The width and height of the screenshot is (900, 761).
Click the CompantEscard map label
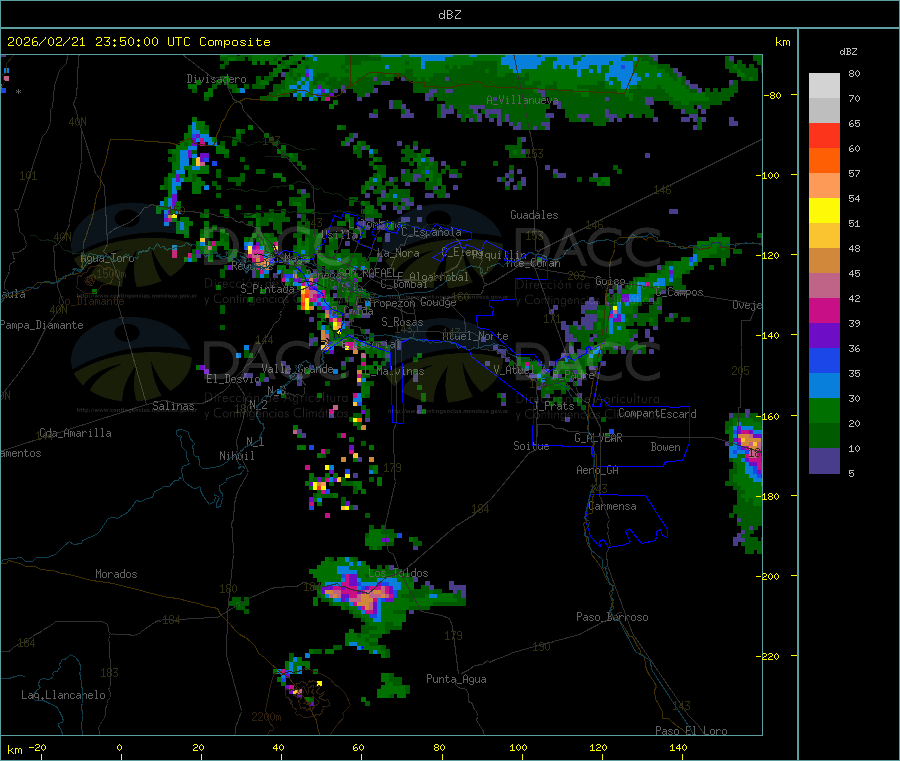tap(657, 414)
